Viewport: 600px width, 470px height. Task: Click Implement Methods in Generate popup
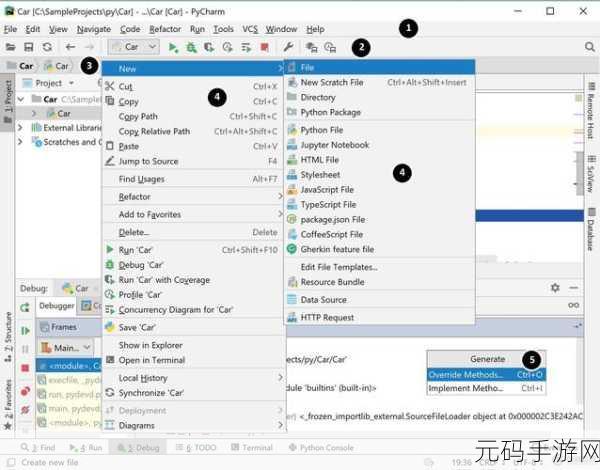486,388
